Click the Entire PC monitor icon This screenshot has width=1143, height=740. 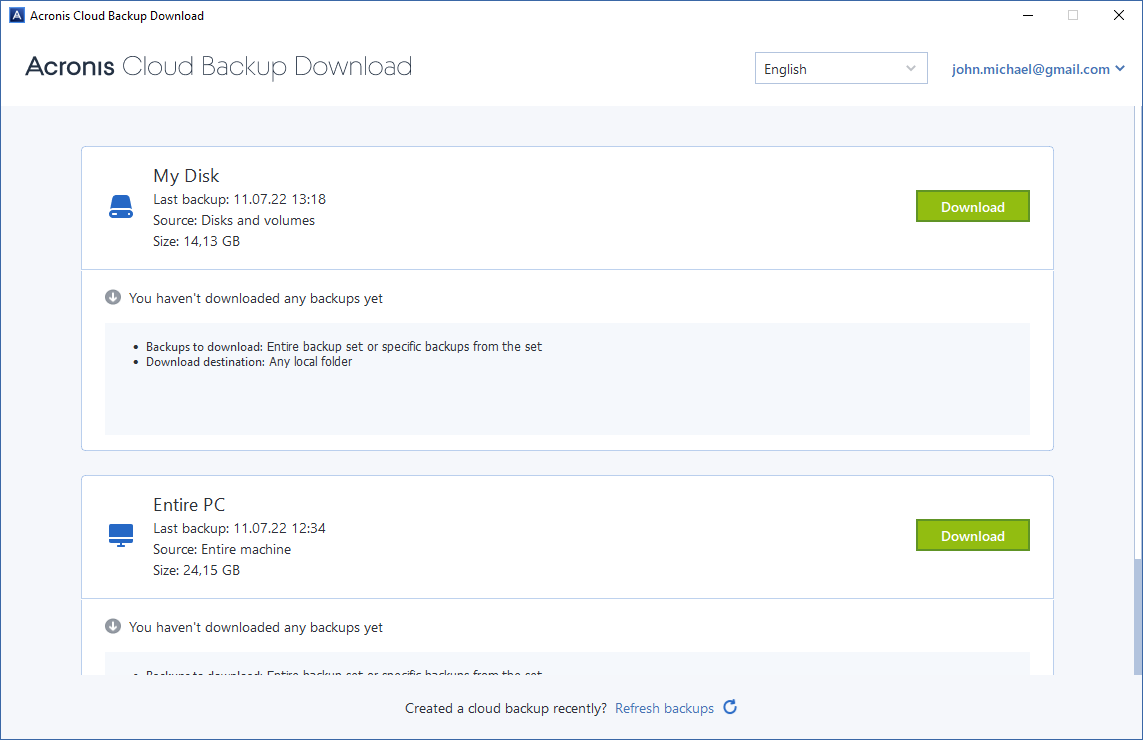[x=121, y=535]
